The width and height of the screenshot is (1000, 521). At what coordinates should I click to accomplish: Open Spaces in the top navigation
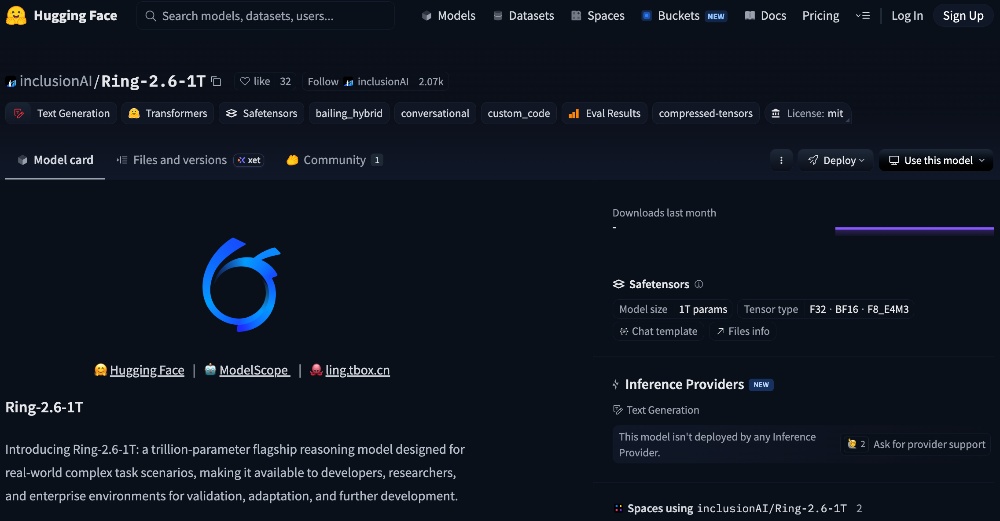[598, 15]
